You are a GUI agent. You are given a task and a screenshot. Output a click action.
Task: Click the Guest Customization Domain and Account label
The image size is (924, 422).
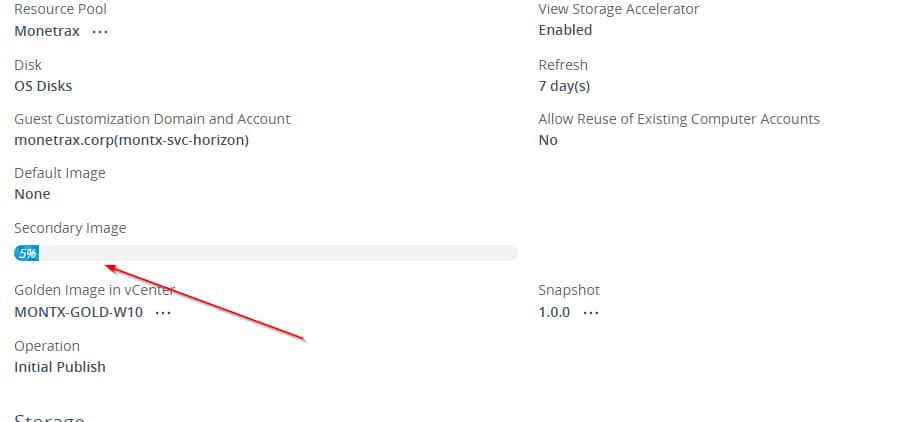click(x=152, y=119)
